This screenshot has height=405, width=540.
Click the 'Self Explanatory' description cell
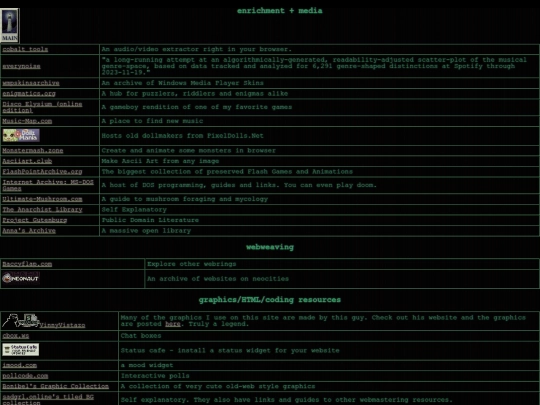click(x=134, y=209)
